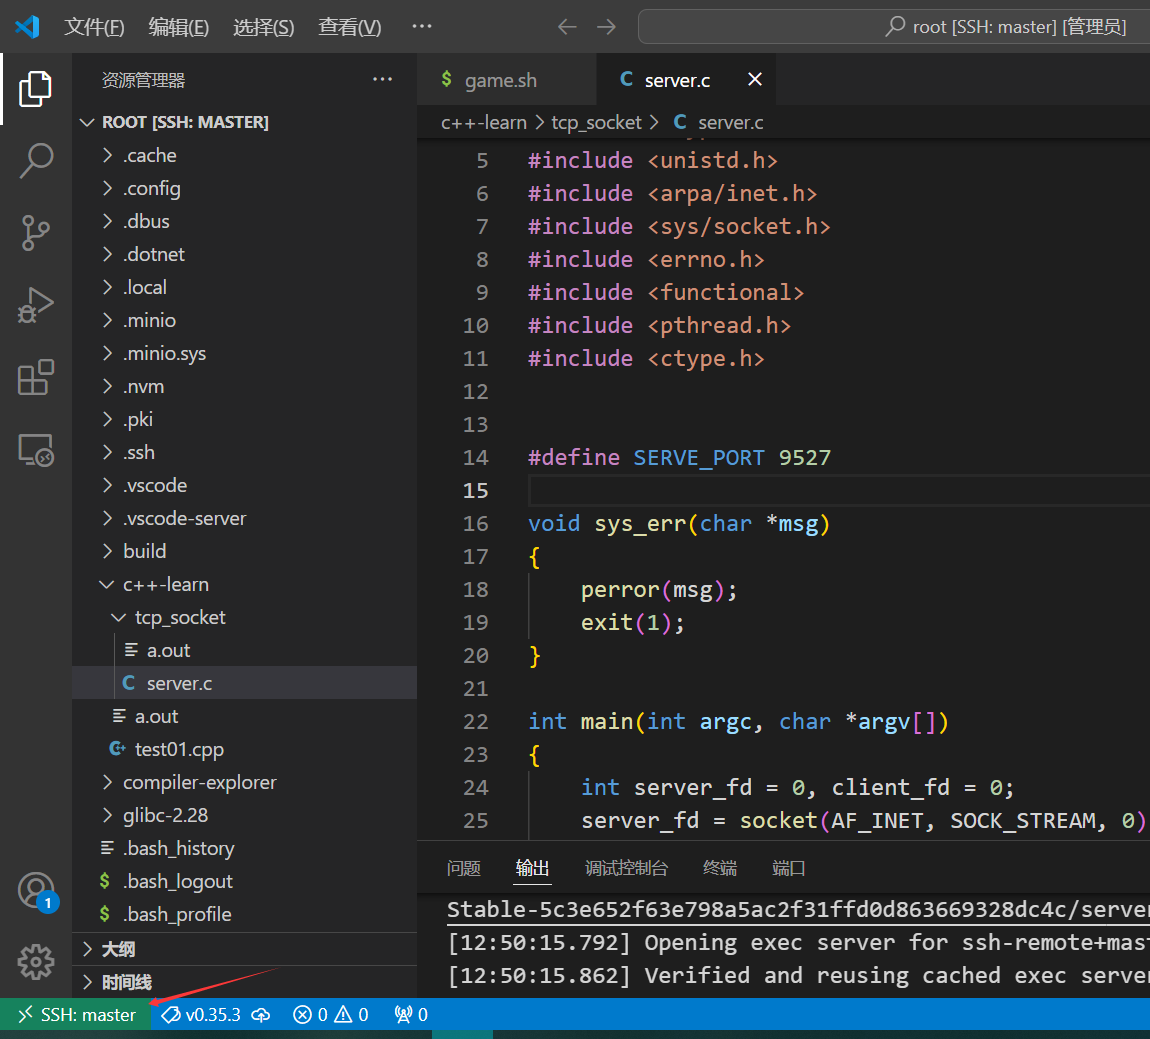Viewport: 1150px width, 1039px height.
Task: Open .bash_logout file
Action: pyautogui.click(x=244, y=881)
